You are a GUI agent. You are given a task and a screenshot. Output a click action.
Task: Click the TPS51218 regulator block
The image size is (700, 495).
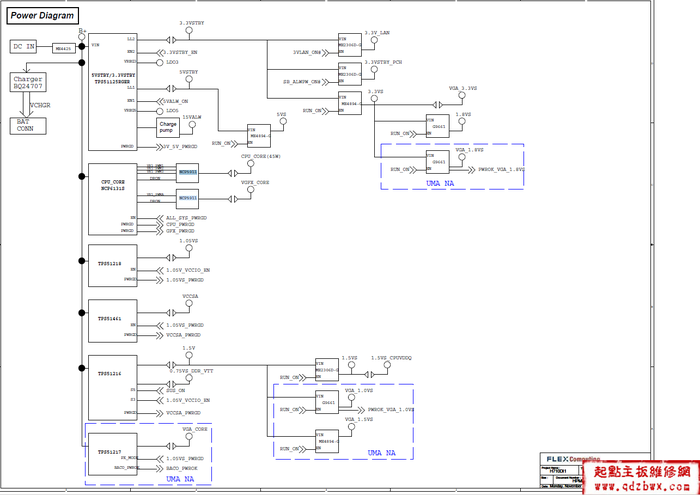coord(112,264)
